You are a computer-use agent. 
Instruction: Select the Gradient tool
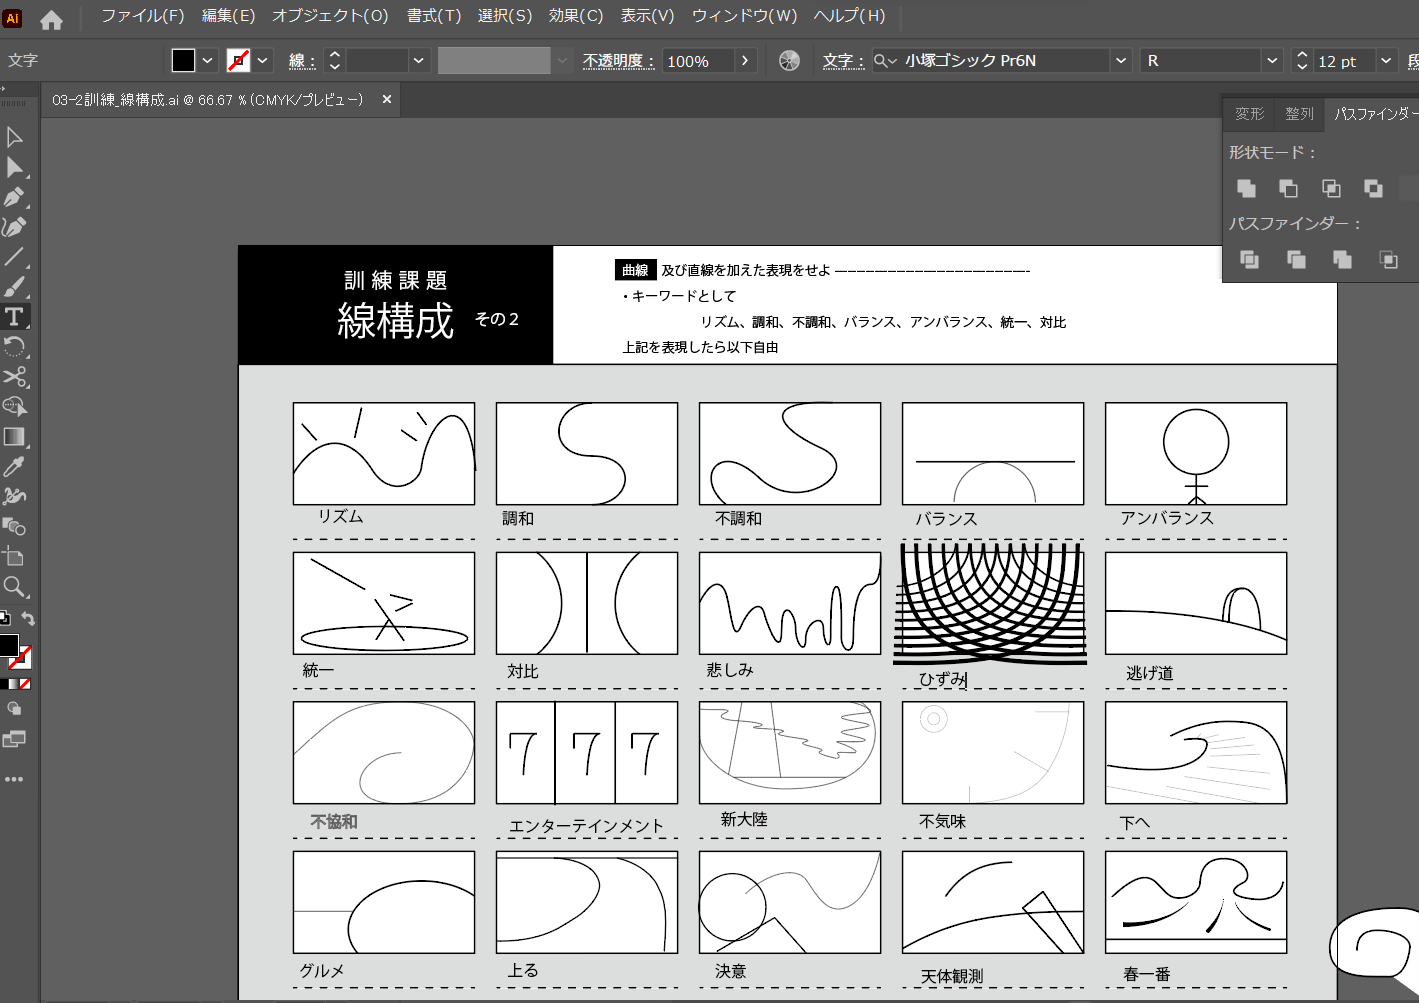[14, 437]
